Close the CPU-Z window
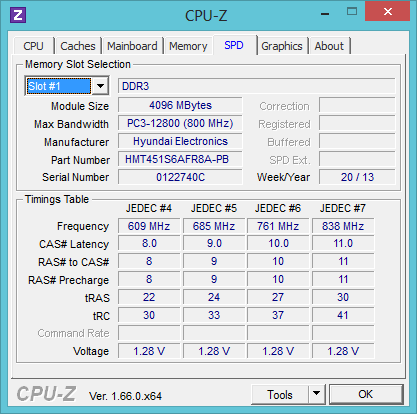The width and height of the screenshot is (417, 414). coord(387,12)
